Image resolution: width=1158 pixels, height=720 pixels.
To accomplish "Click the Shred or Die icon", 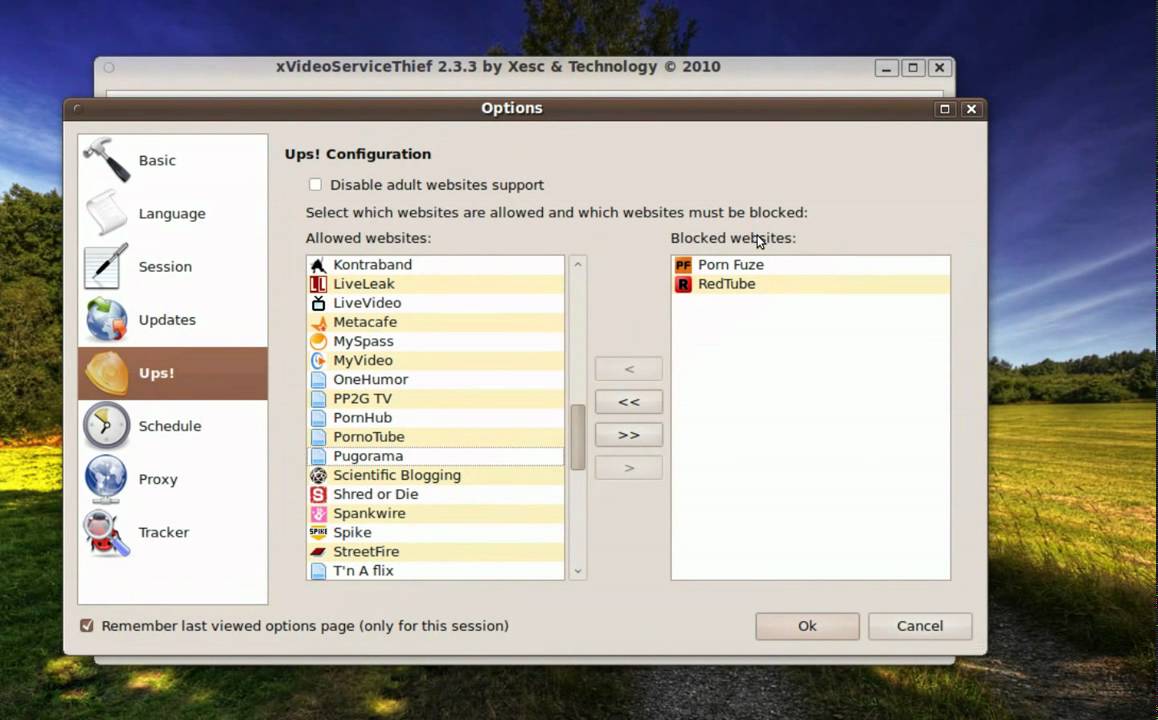I will (x=318, y=495).
